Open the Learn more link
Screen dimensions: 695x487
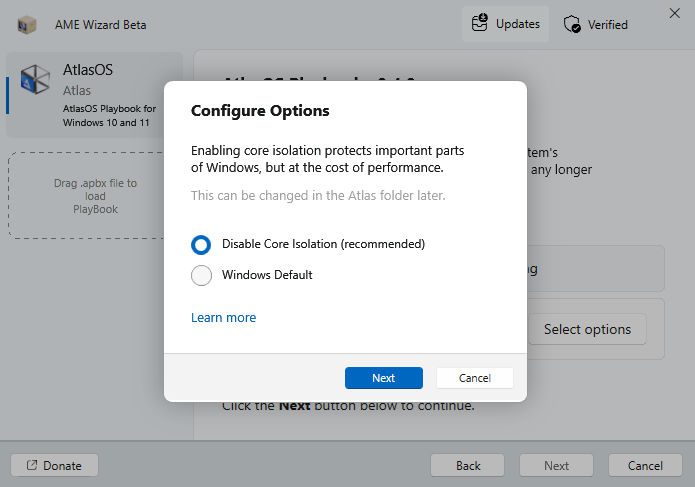click(x=223, y=317)
